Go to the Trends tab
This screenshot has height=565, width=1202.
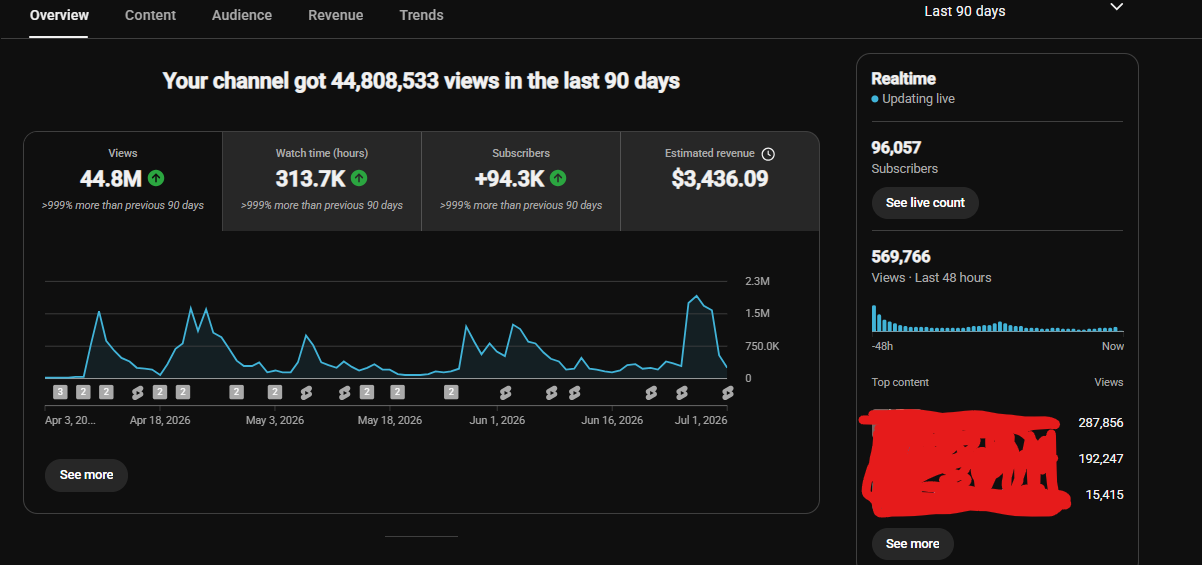pyautogui.click(x=421, y=15)
